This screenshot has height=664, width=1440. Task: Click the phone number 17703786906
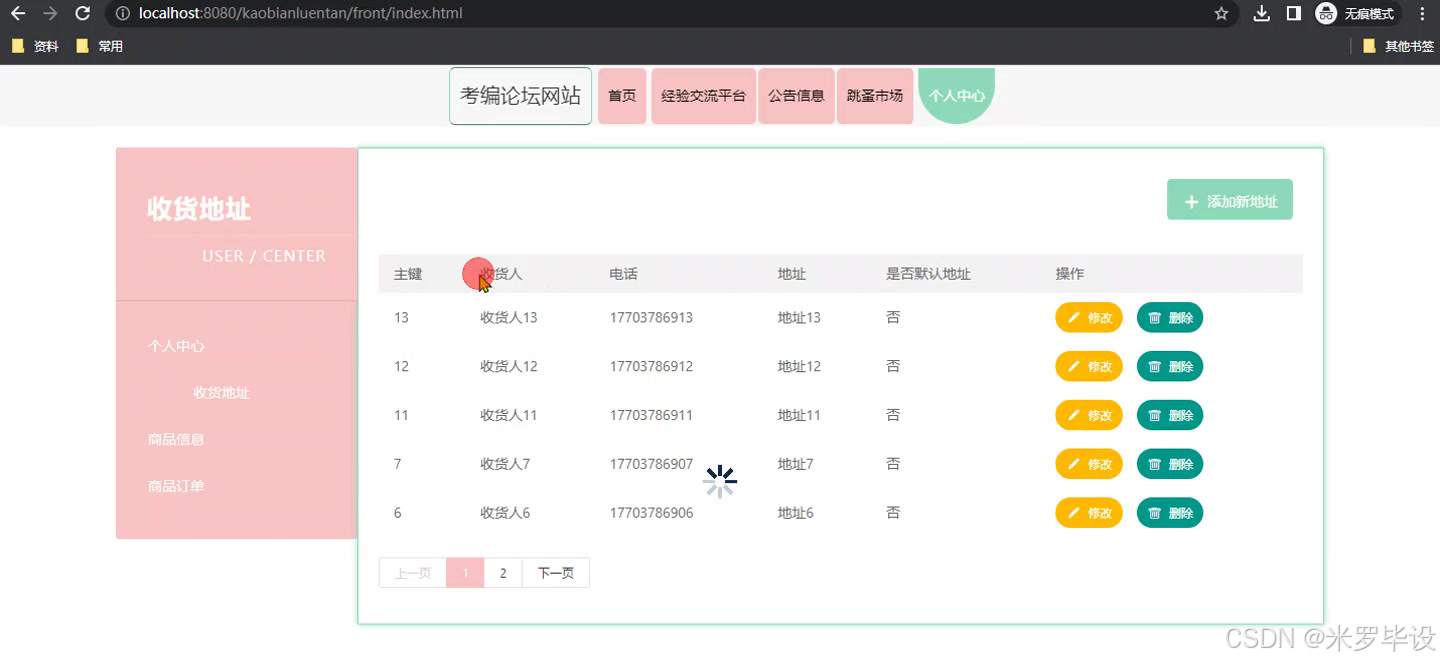[651, 513]
